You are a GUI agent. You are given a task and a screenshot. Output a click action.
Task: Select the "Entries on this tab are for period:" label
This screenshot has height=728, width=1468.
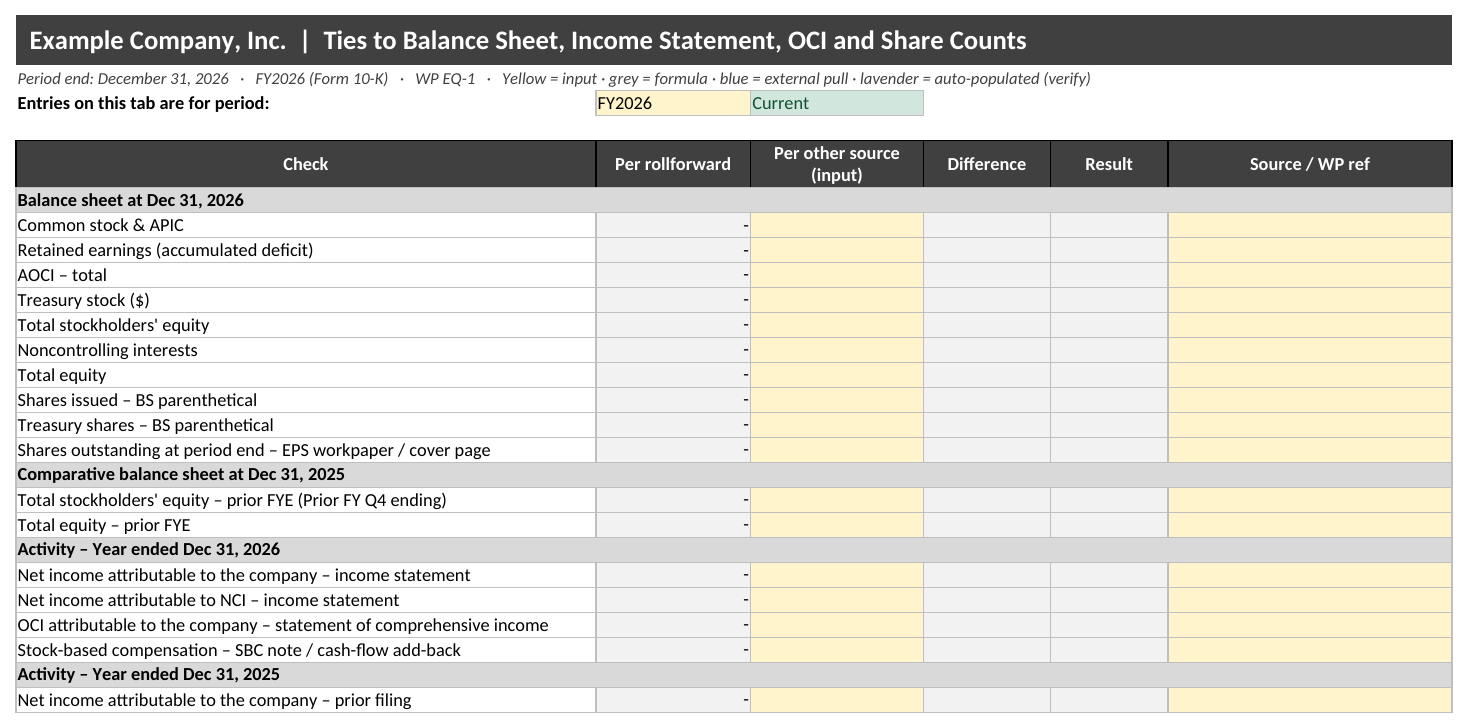coord(144,103)
